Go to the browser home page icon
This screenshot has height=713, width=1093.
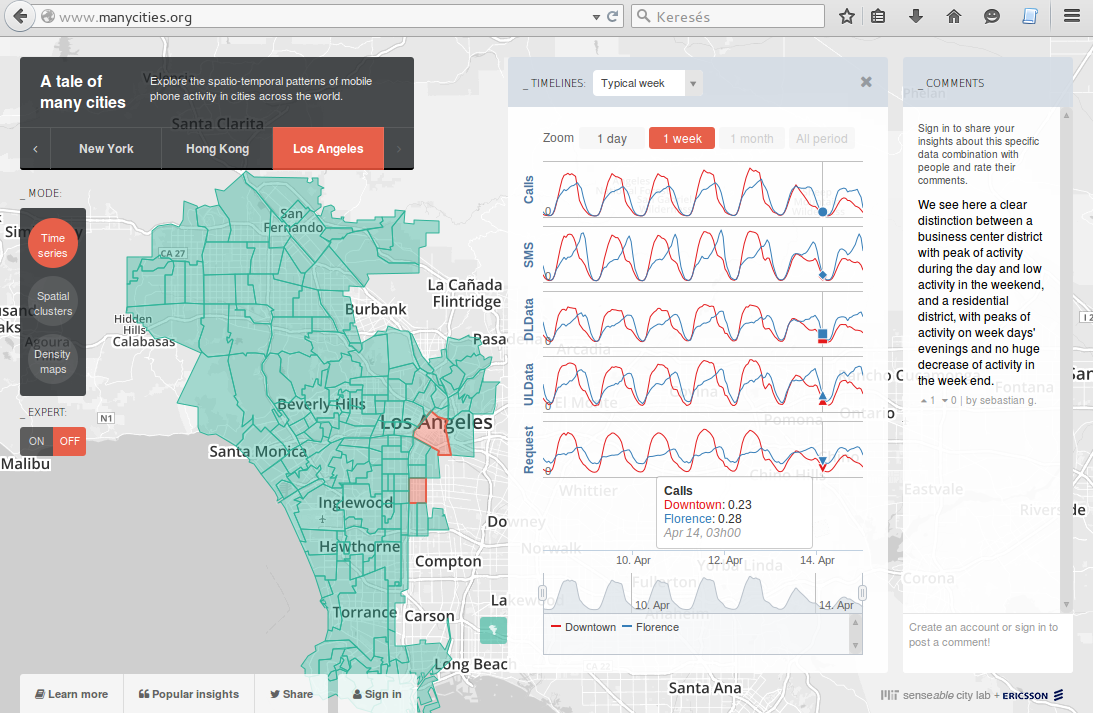click(954, 16)
